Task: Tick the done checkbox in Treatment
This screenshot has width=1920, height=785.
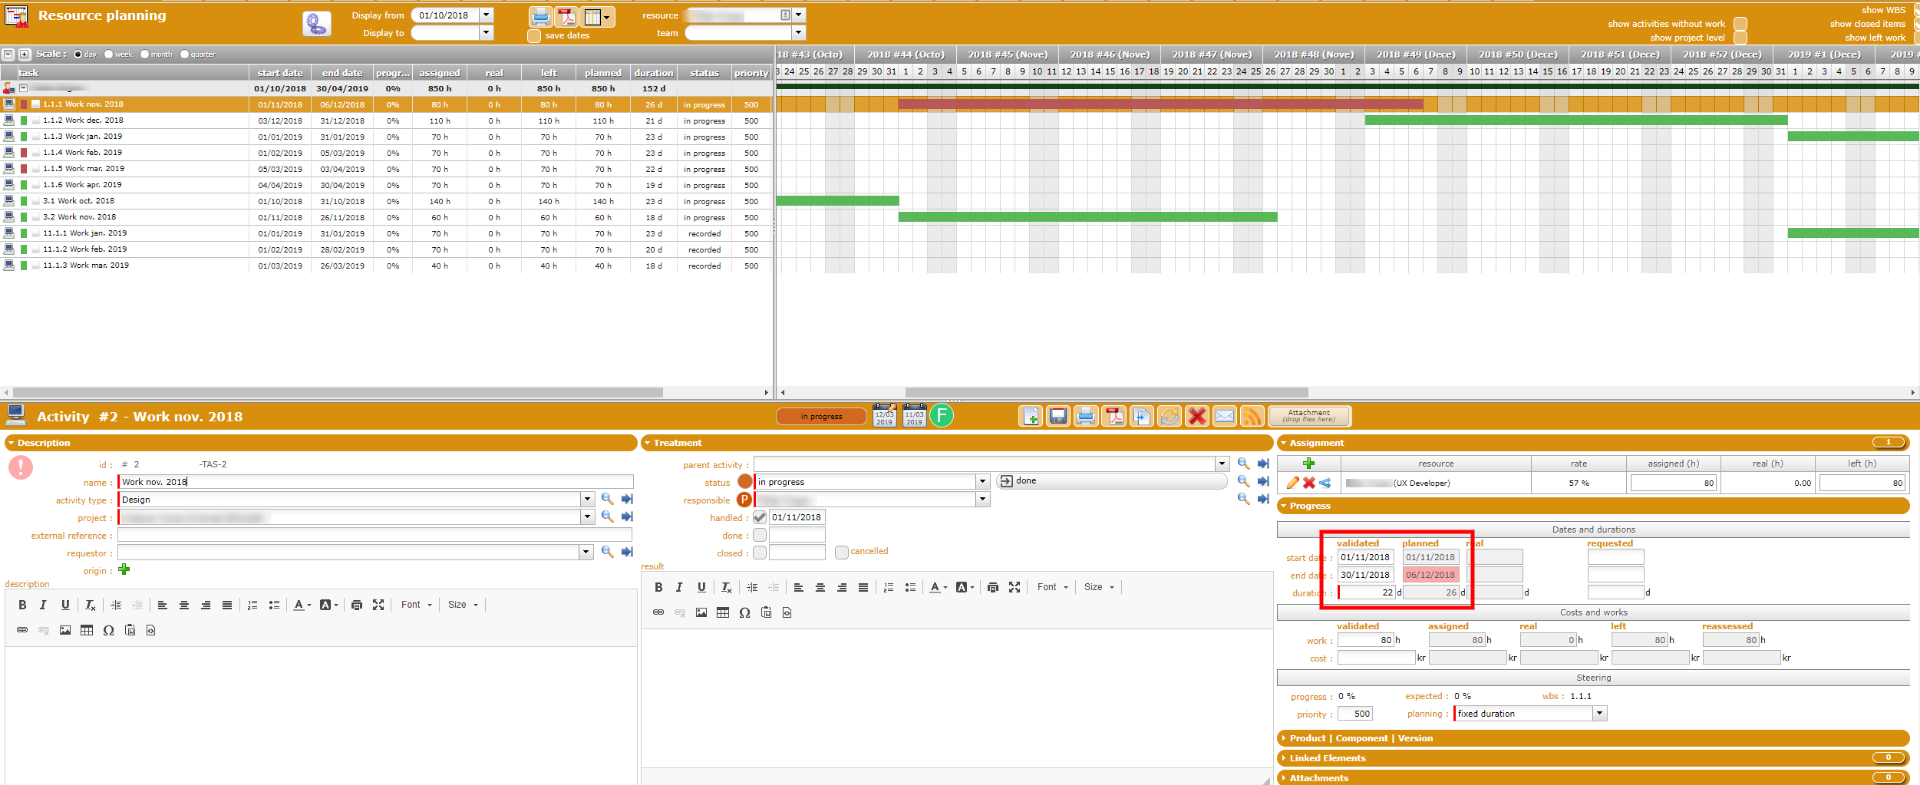Action: [x=760, y=535]
